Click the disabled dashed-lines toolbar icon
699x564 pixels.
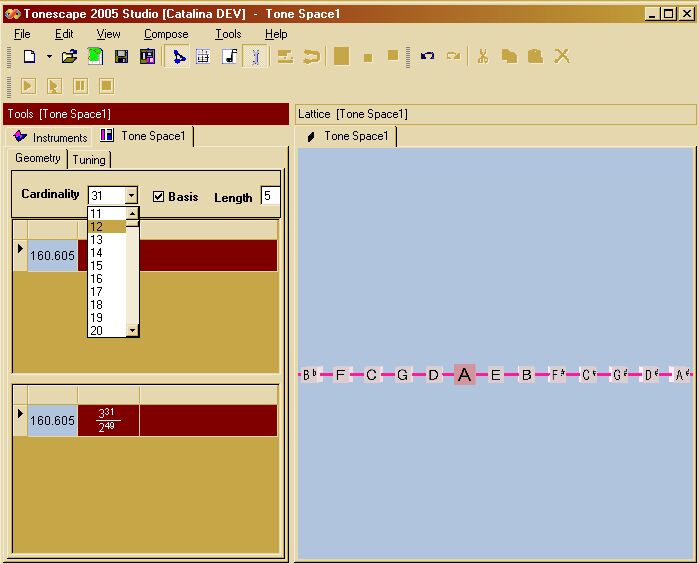pos(285,57)
